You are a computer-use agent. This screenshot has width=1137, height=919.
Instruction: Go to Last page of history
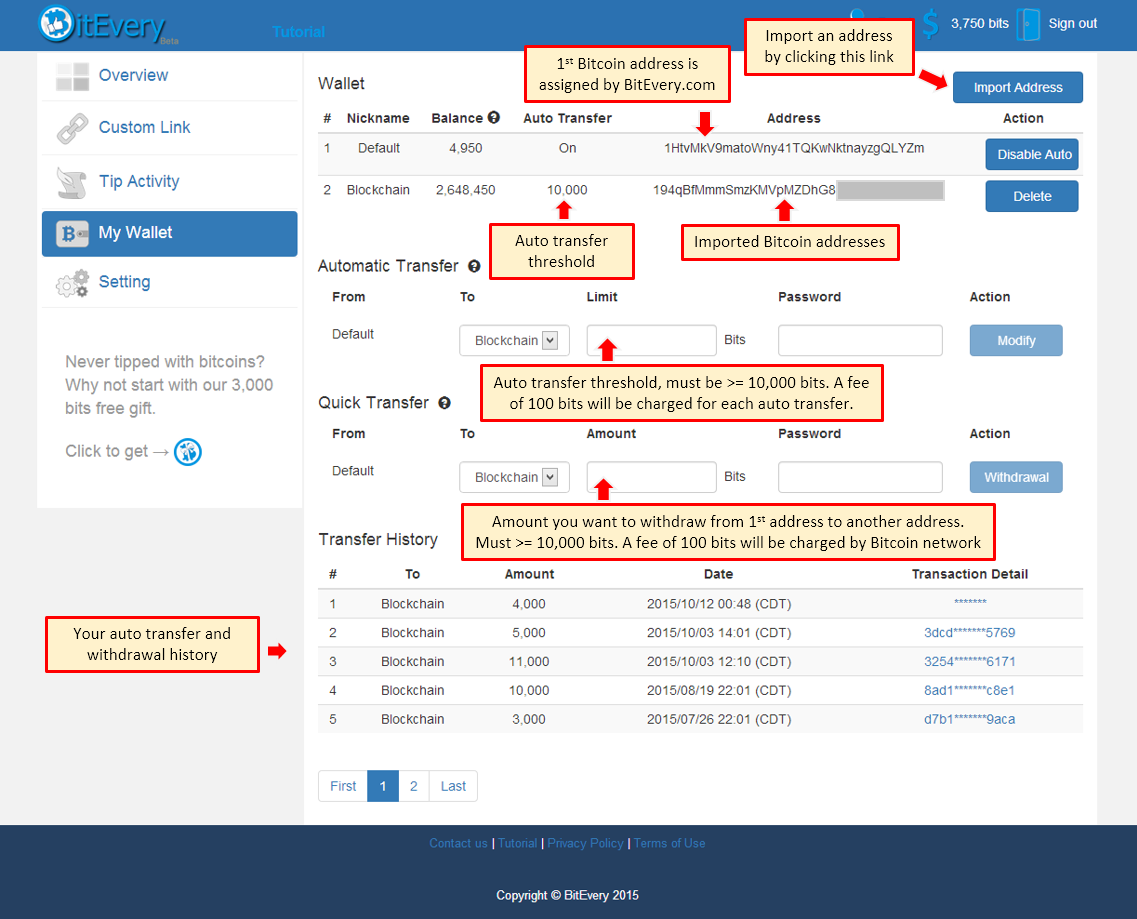(453, 786)
